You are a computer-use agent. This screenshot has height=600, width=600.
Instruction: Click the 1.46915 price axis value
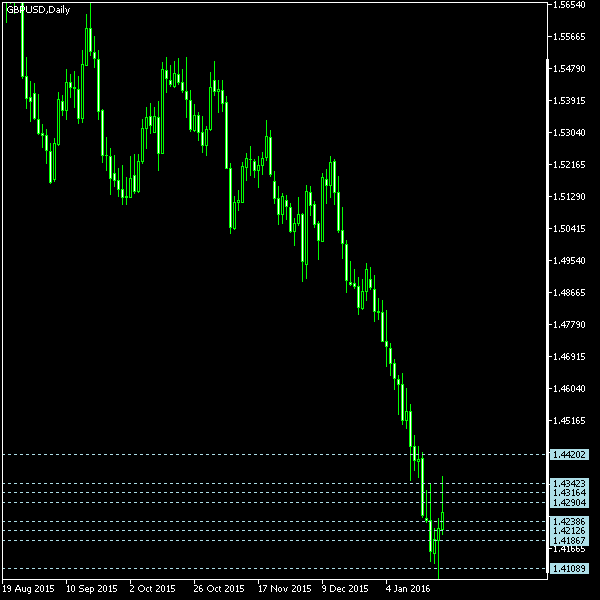tap(569, 356)
